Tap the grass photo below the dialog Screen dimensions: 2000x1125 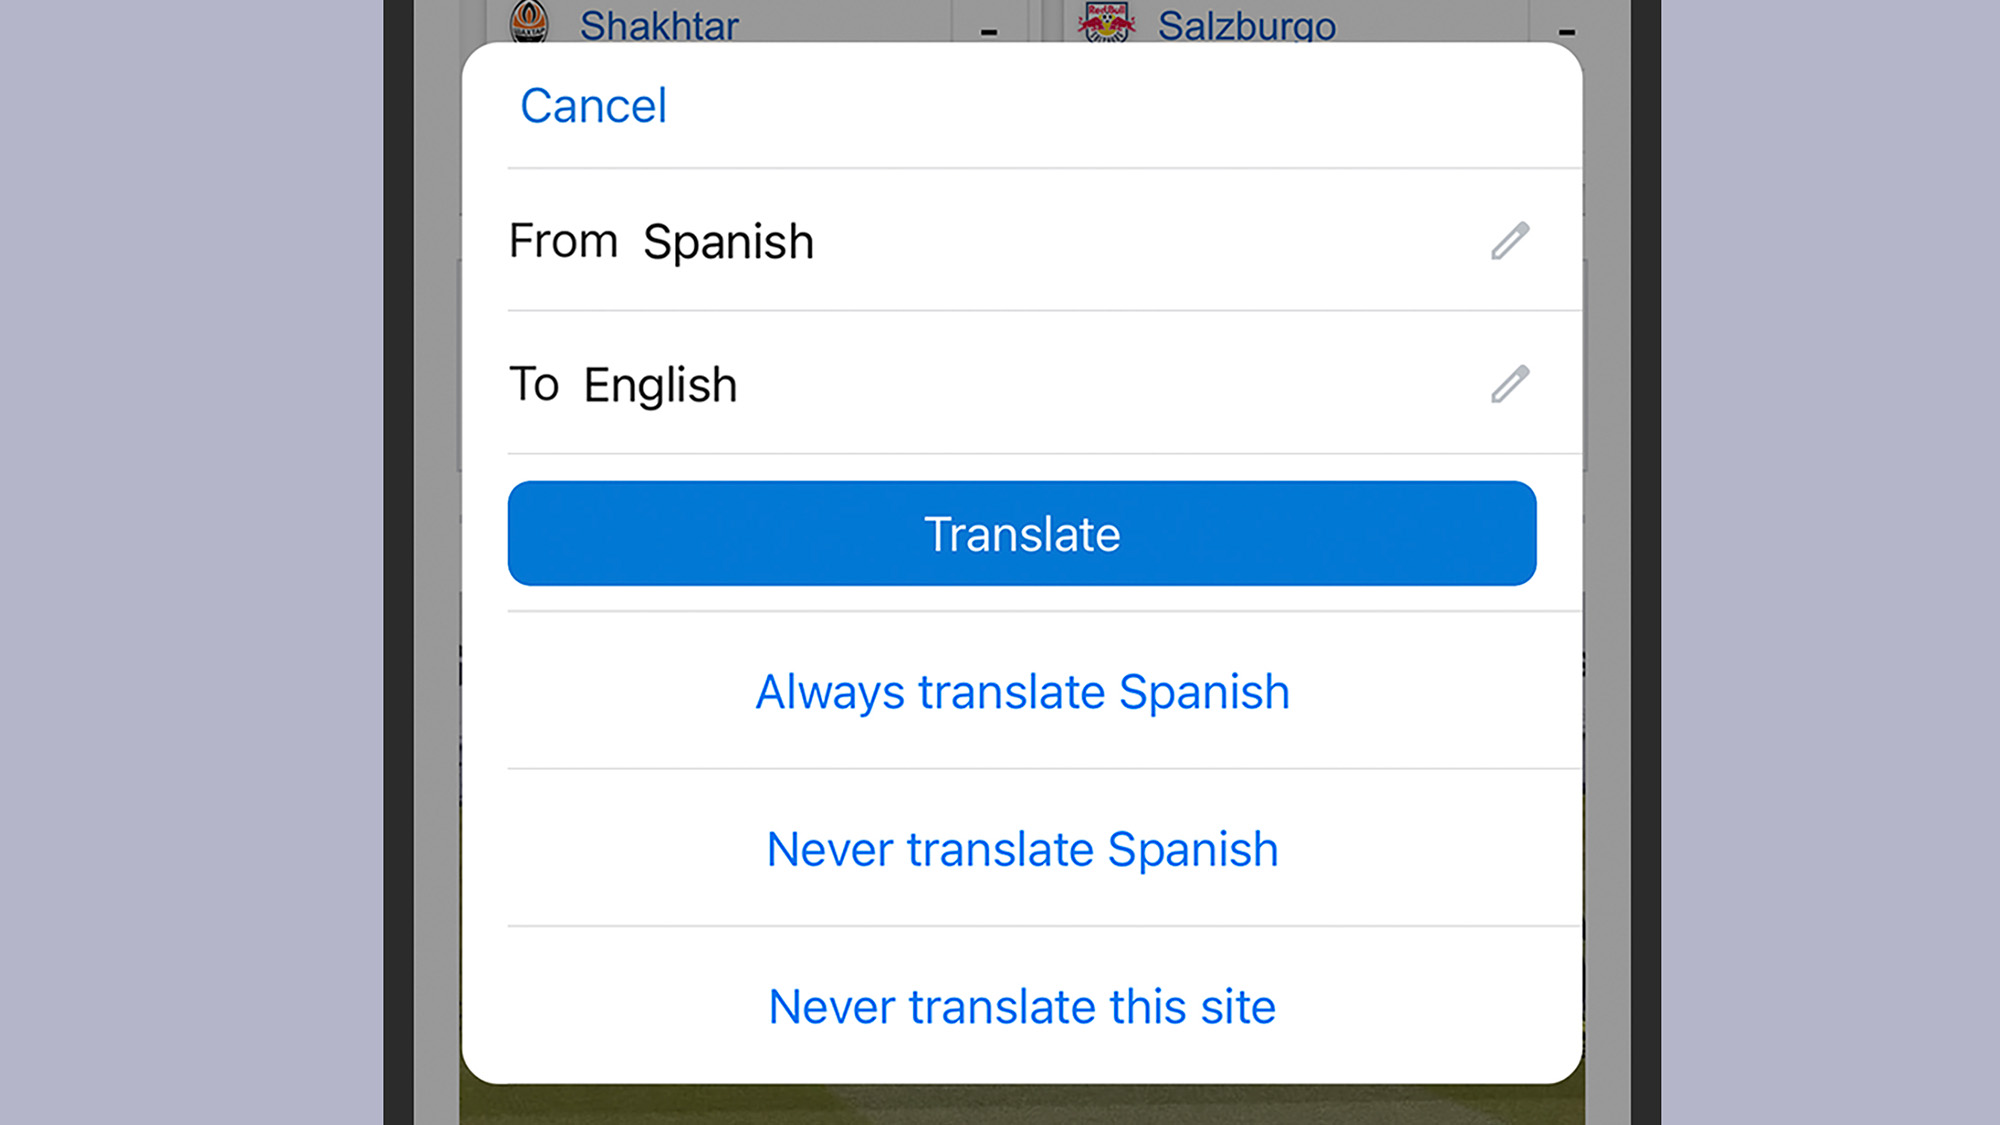(1020, 1104)
